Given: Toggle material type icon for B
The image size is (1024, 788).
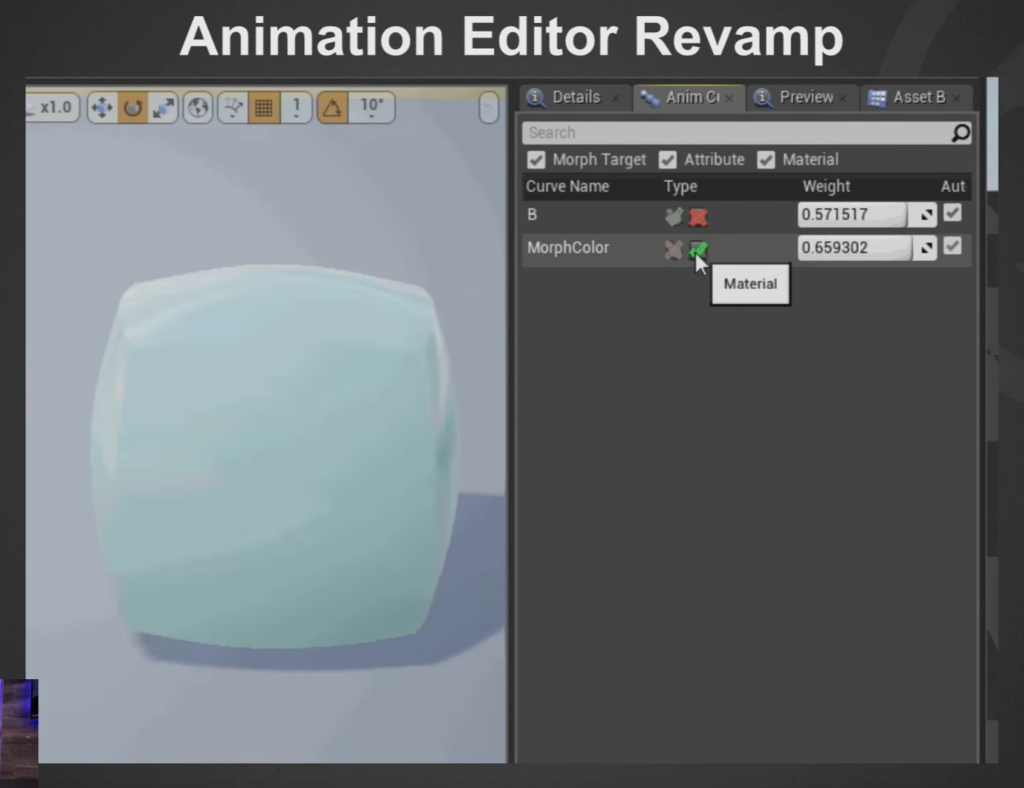Looking at the screenshot, I should point(698,217).
